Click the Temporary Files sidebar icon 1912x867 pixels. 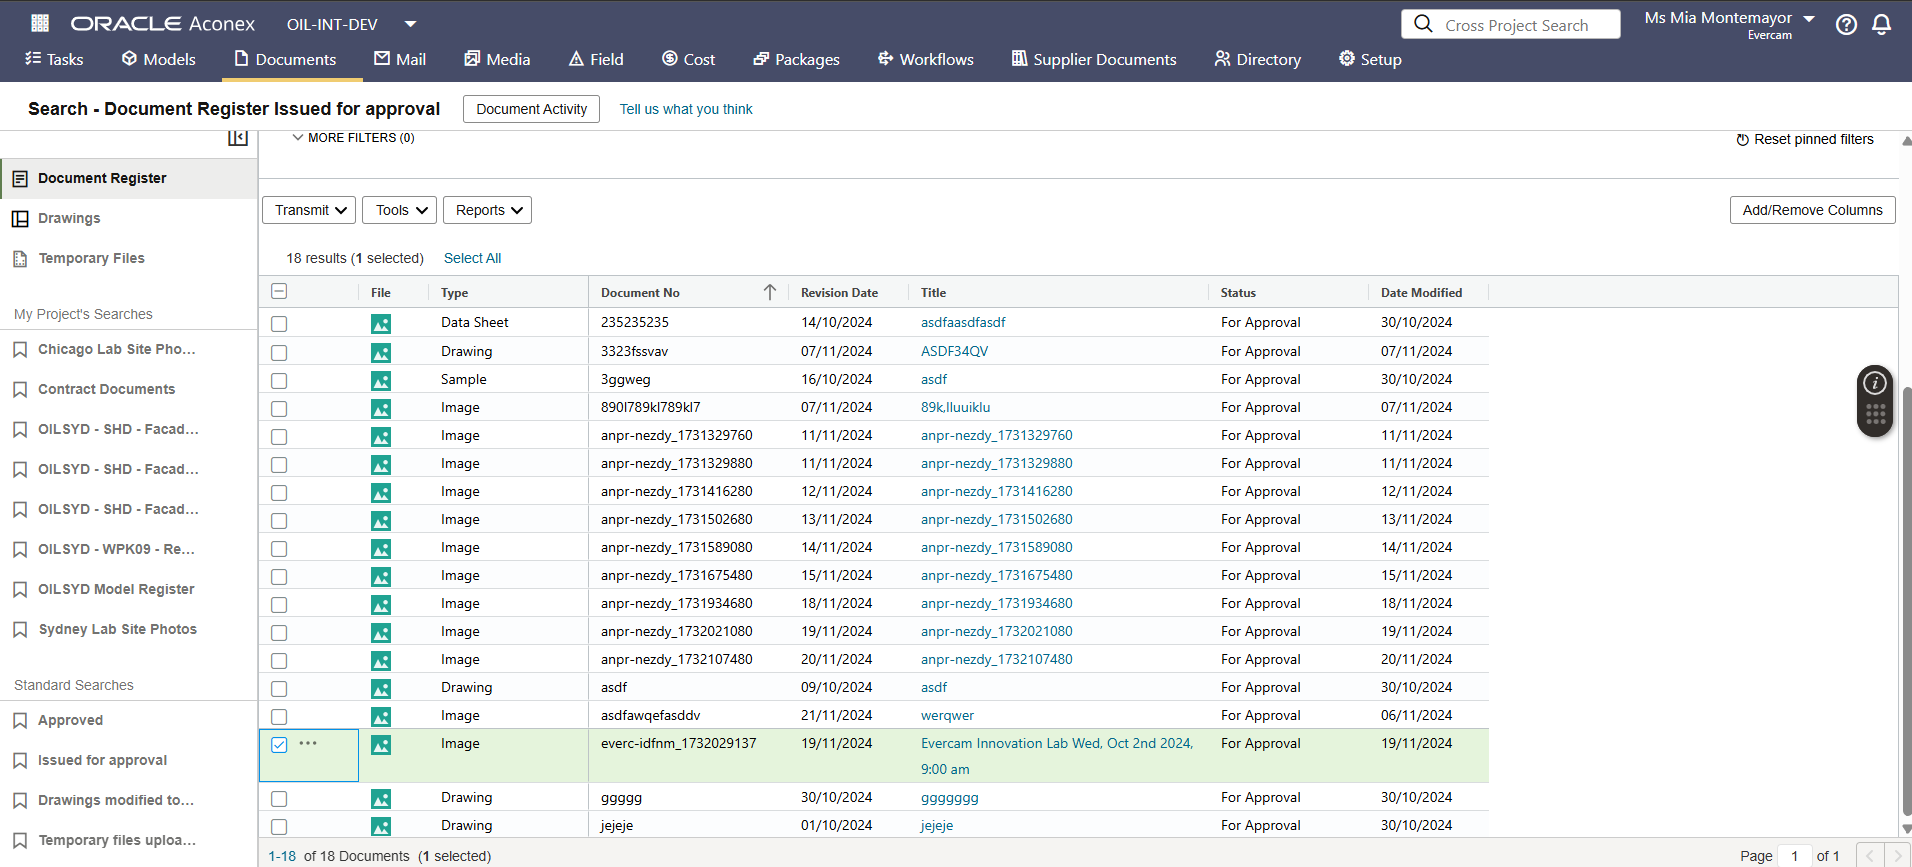click(20, 259)
